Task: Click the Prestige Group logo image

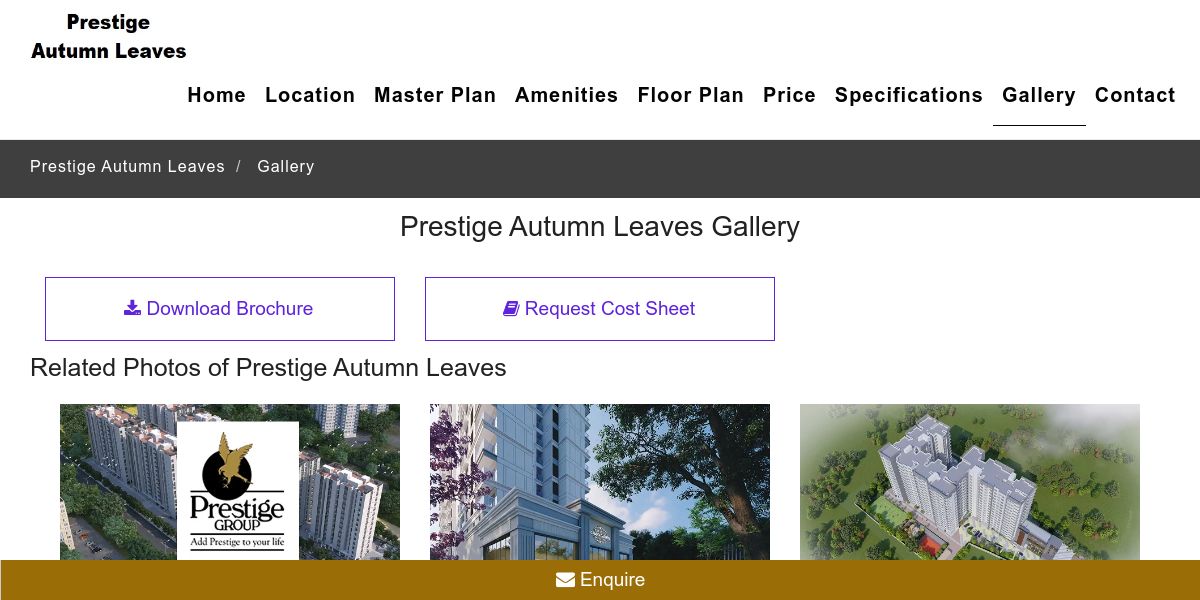Action: tap(238, 490)
